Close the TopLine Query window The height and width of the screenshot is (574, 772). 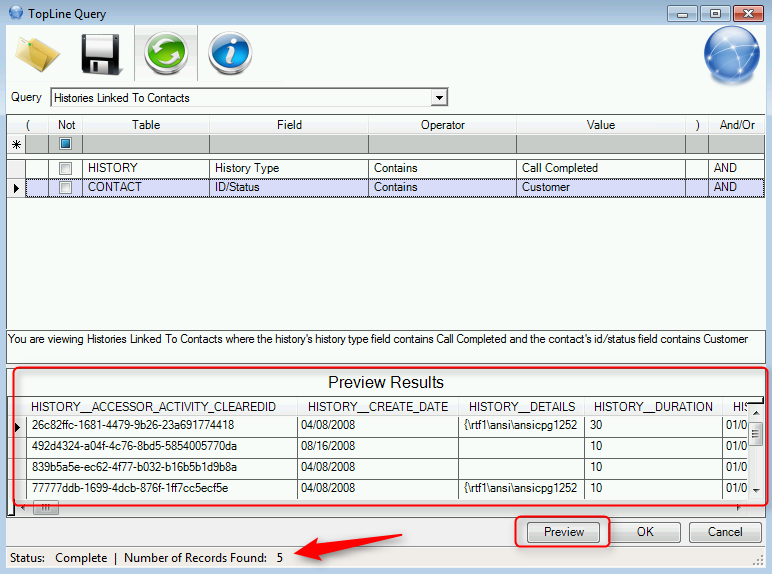[748, 13]
